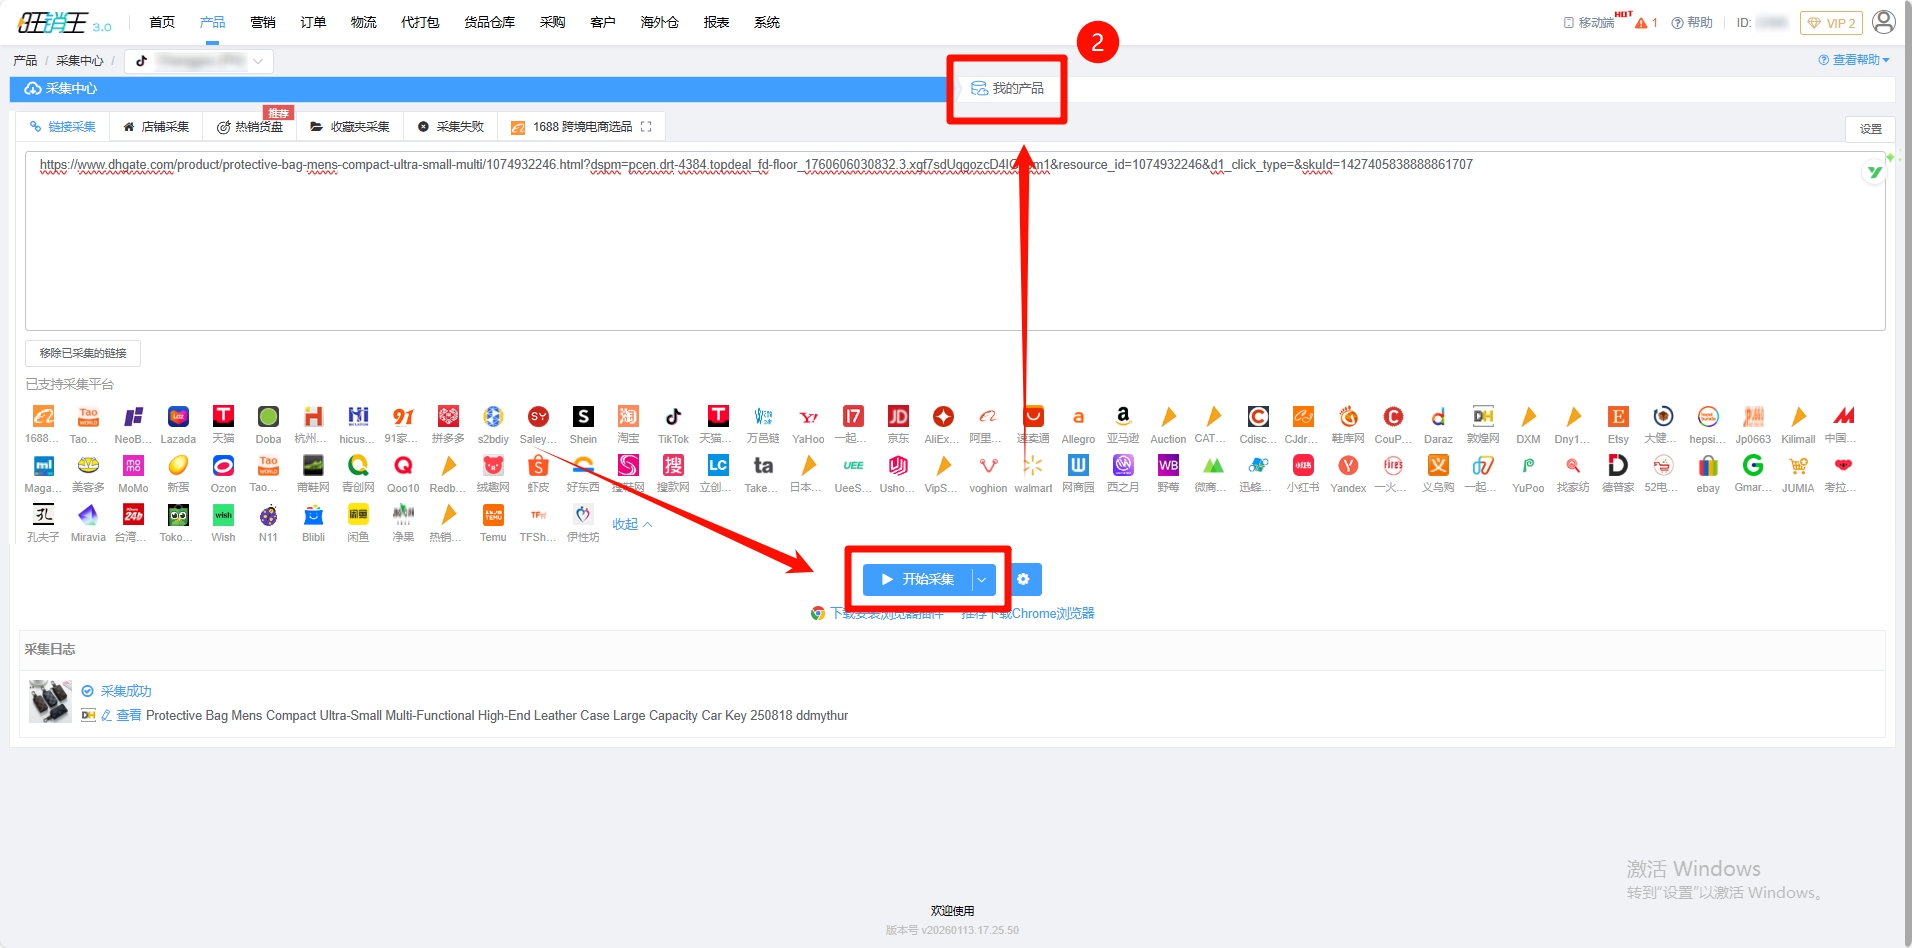Click the collected product thumbnail image
This screenshot has width=1912, height=948.
point(50,701)
